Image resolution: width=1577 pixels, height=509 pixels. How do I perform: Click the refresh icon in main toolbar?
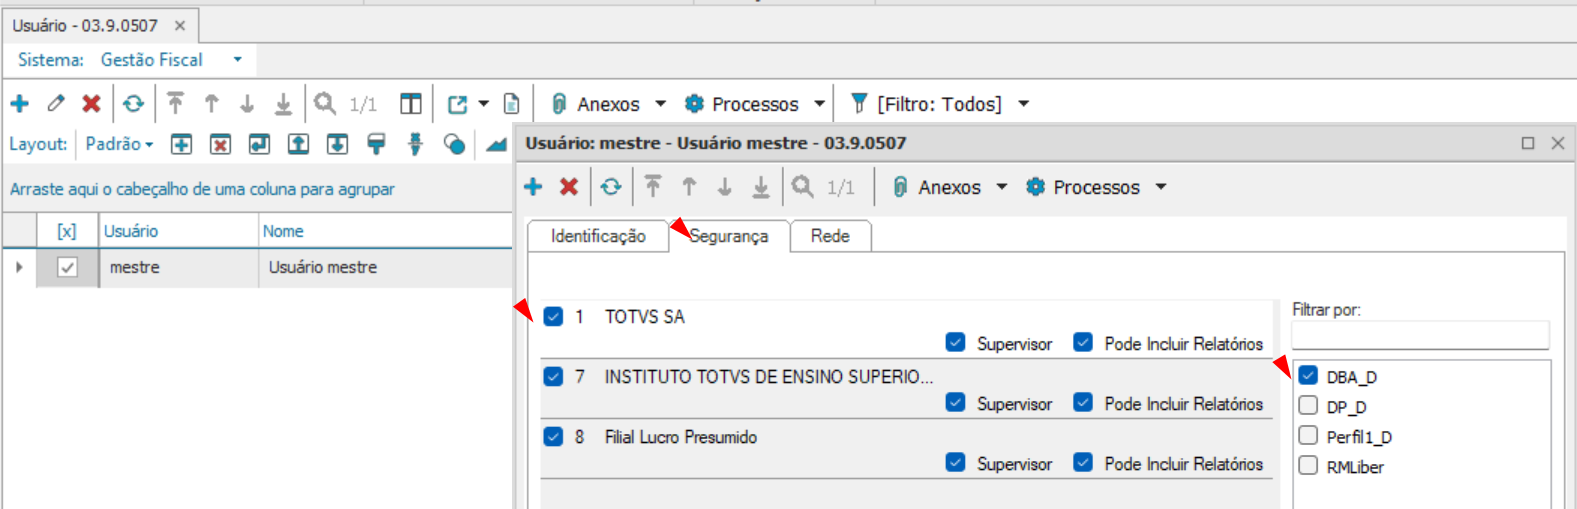coord(133,103)
